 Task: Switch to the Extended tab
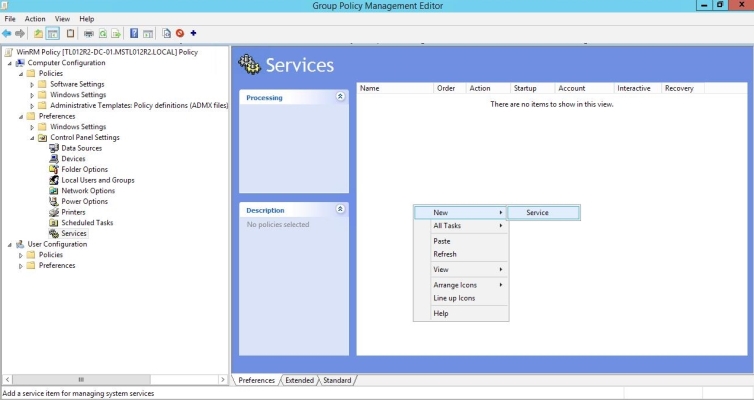click(x=299, y=380)
